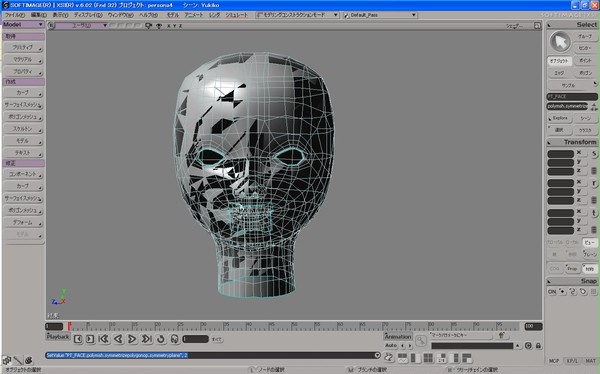Click the センター (Center) select button
Image resolution: width=600 pixels, height=374 pixels.
click(x=585, y=48)
